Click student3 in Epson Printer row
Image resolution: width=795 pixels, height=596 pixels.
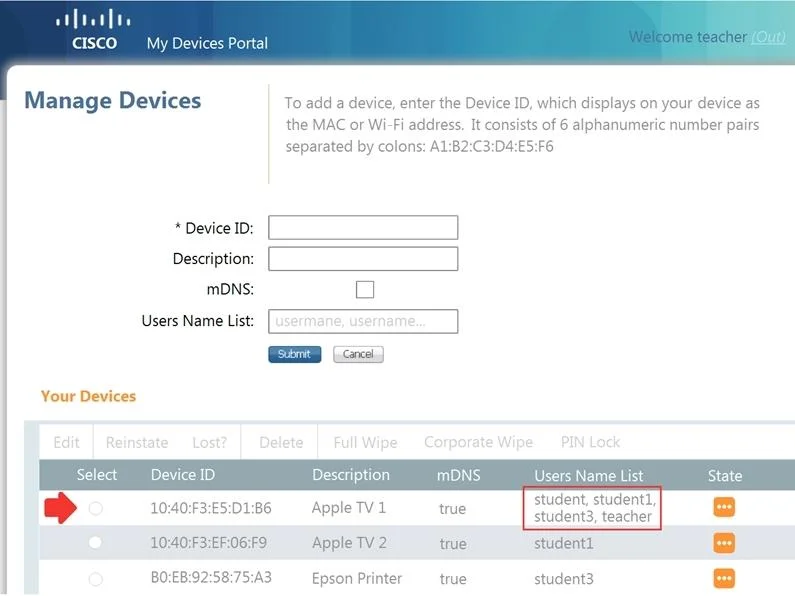click(x=563, y=579)
